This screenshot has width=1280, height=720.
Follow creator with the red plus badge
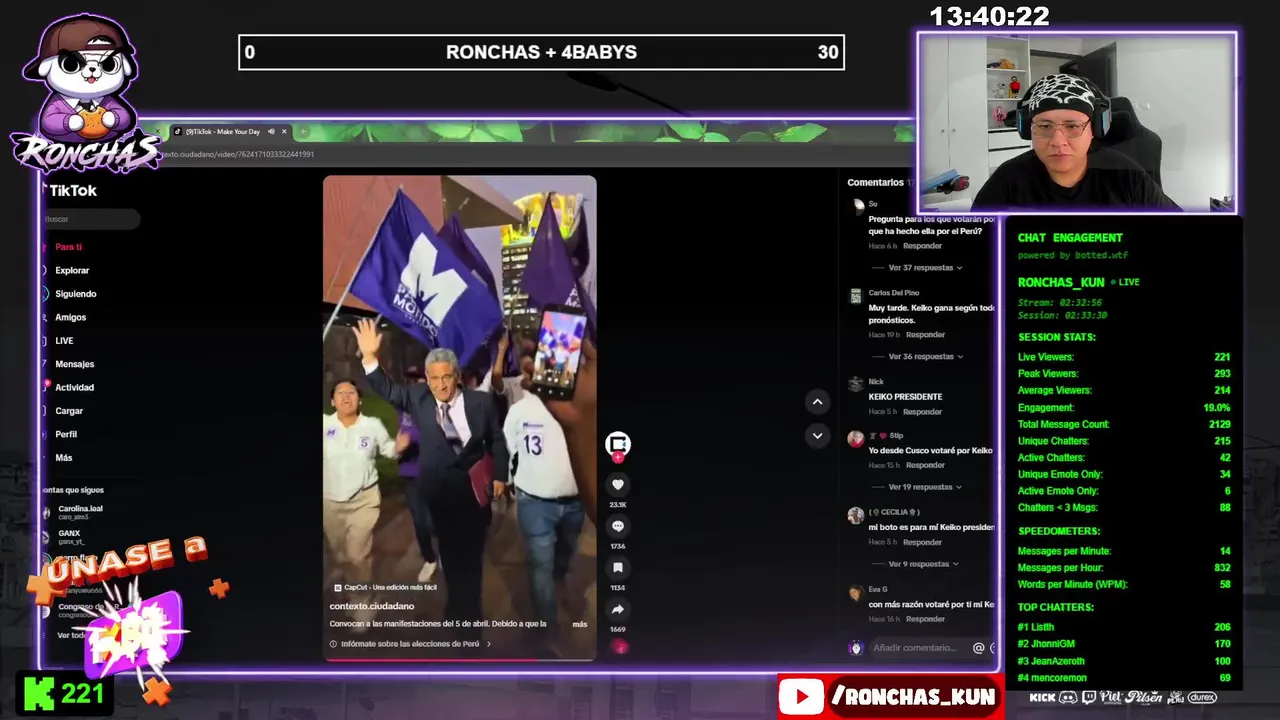coord(618,457)
